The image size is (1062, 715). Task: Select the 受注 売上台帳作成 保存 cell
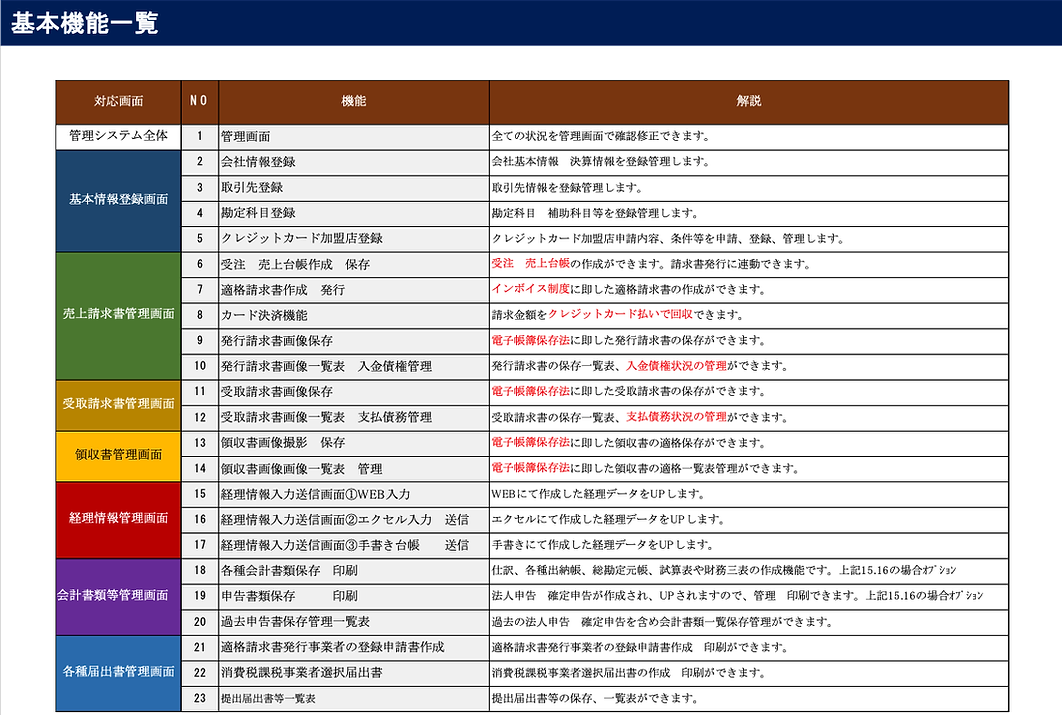tap(354, 265)
